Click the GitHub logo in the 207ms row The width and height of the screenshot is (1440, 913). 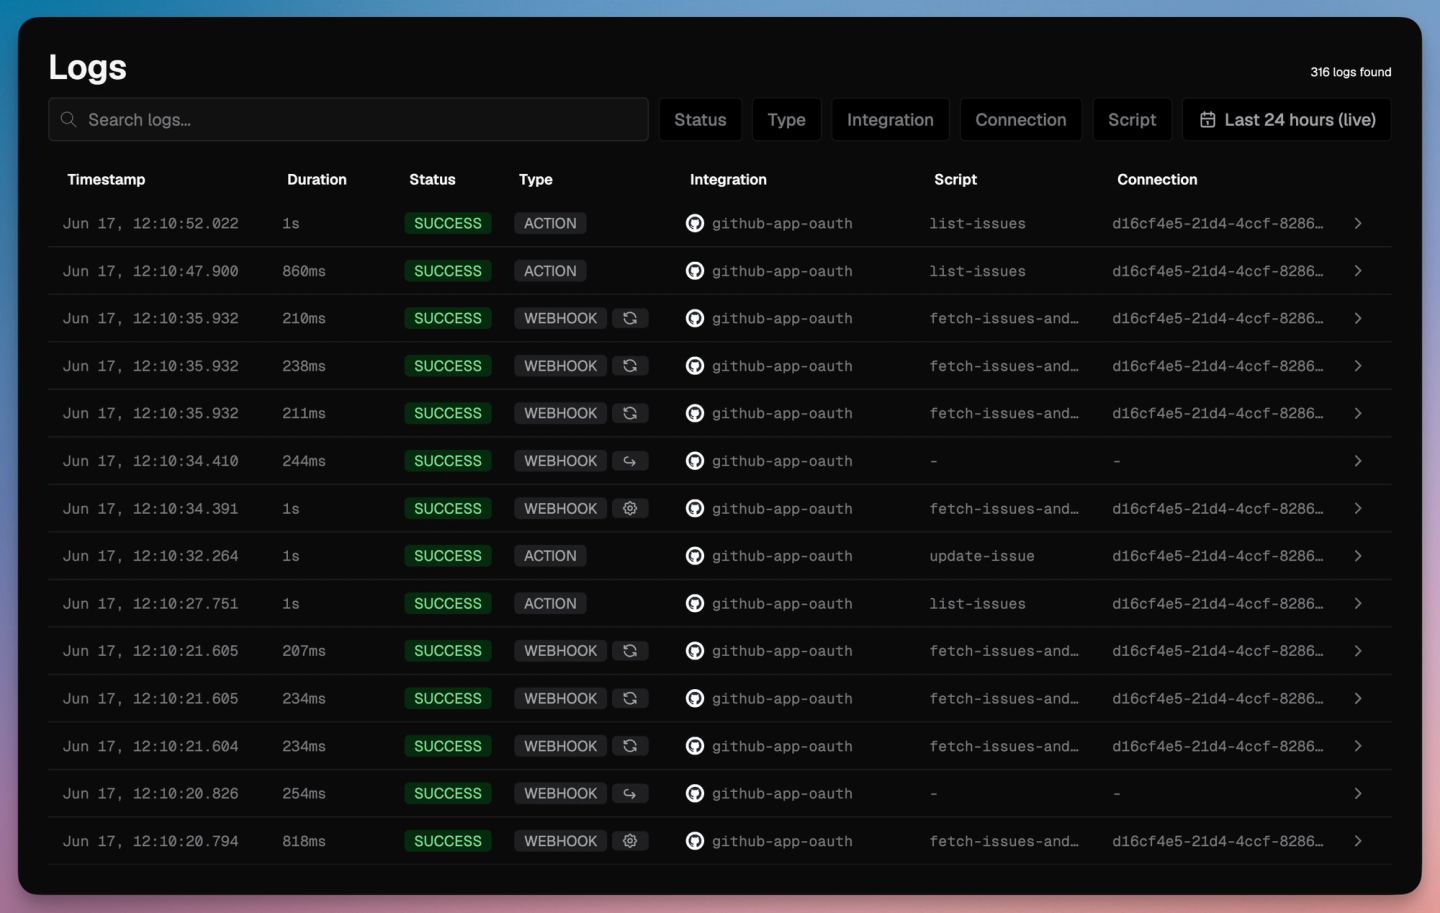pyautogui.click(x=695, y=651)
